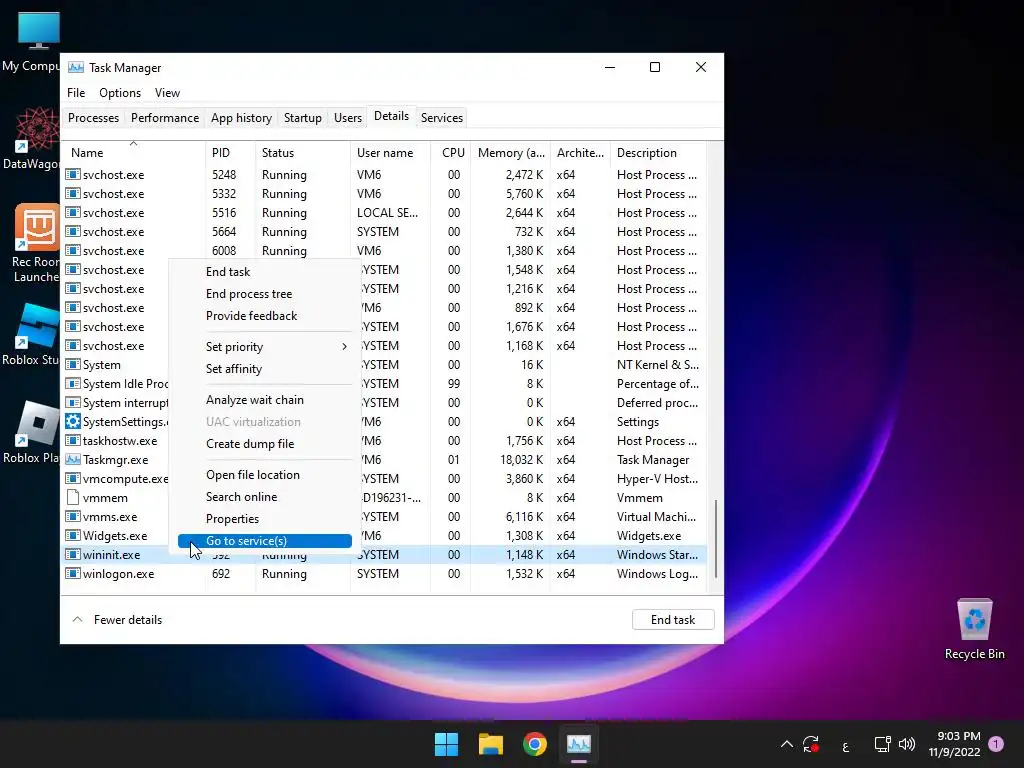1024x768 pixels.
Task: Switch to the Services tab
Action: [x=441, y=118]
